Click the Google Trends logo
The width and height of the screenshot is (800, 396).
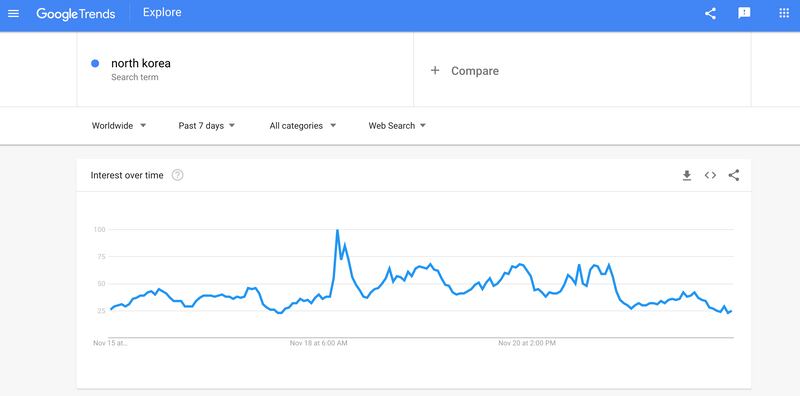[x=76, y=14]
